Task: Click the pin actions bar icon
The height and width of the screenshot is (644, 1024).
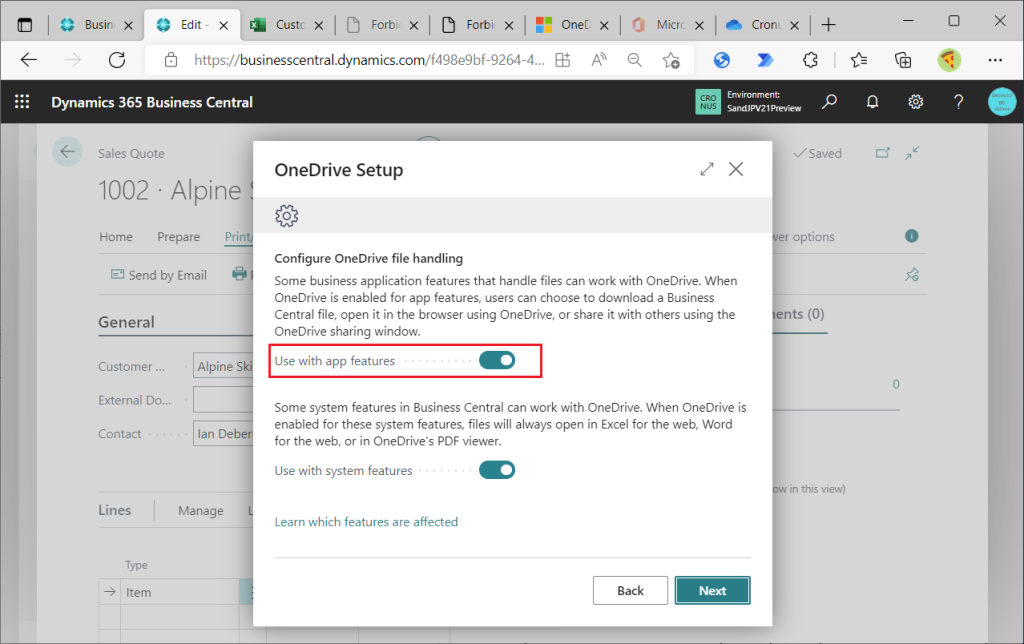Action: coord(912,275)
